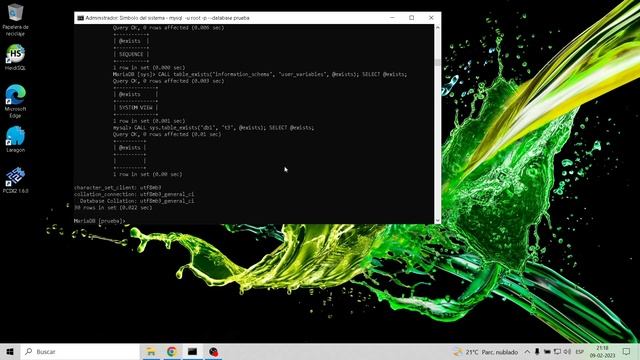This screenshot has height=360, width=640.
Task: Click the 'collation_connection: utf8mb3_general_ci' line
Action: point(134,194)
